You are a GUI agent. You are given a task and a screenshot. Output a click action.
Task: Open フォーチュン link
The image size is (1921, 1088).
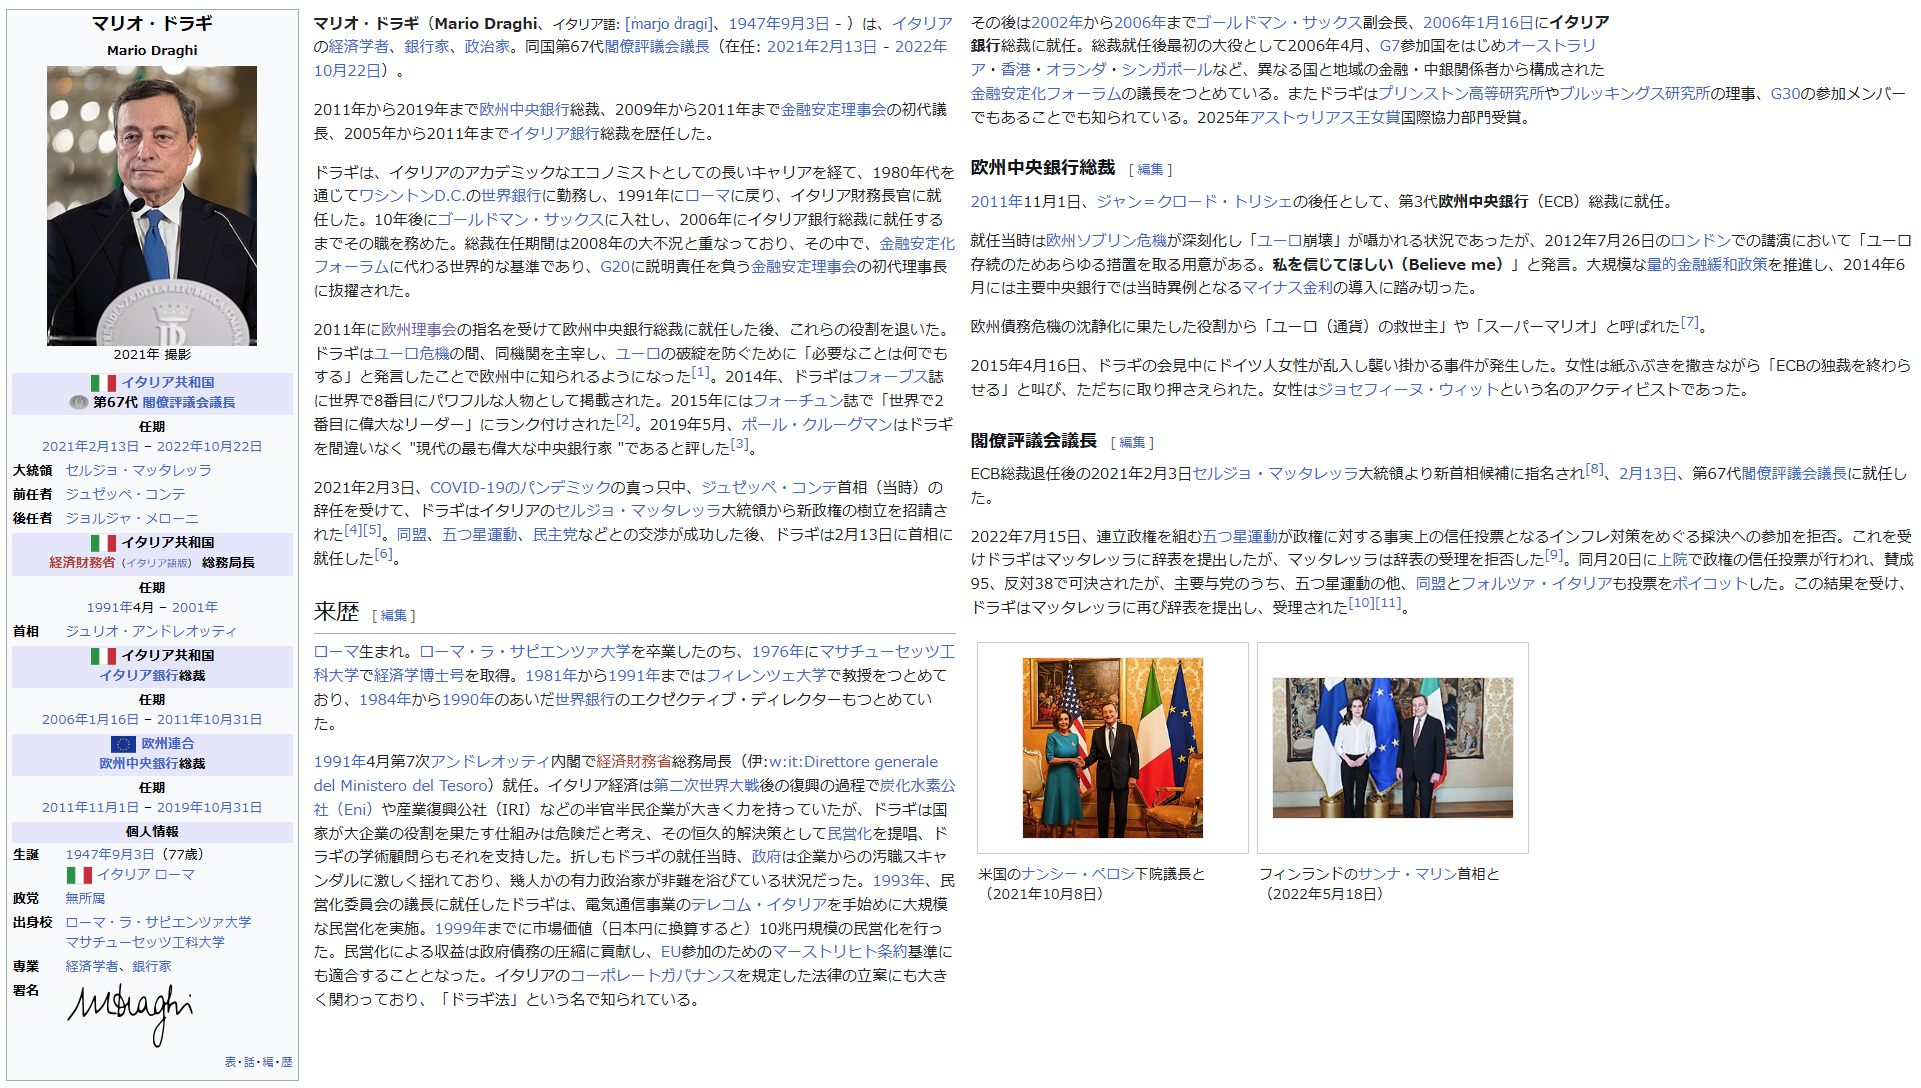798,401
